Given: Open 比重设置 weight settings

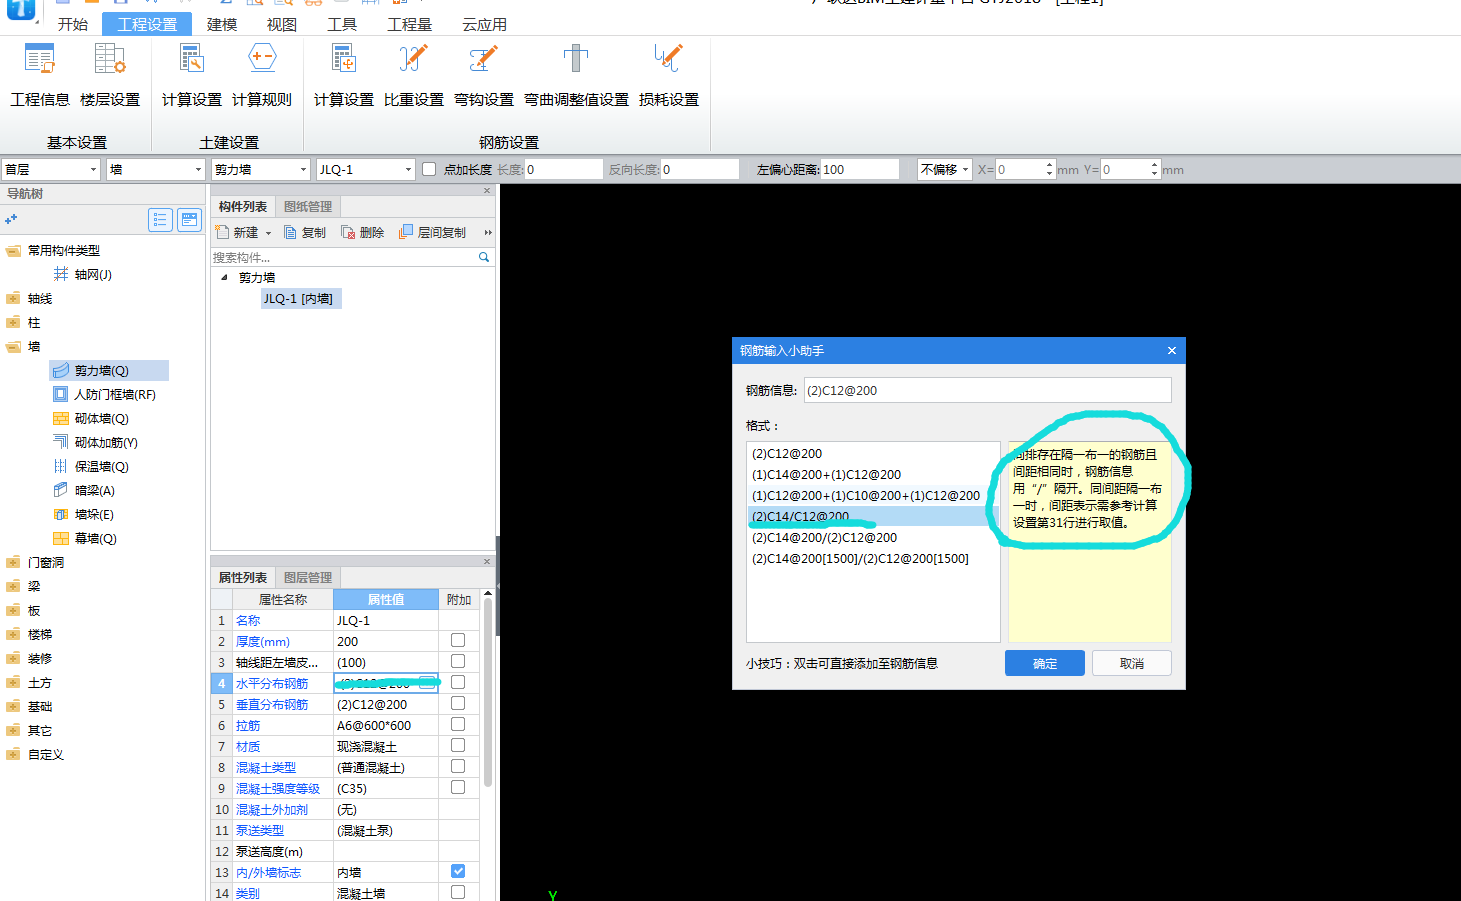Looking at the screenshot, I should (414, 75).
